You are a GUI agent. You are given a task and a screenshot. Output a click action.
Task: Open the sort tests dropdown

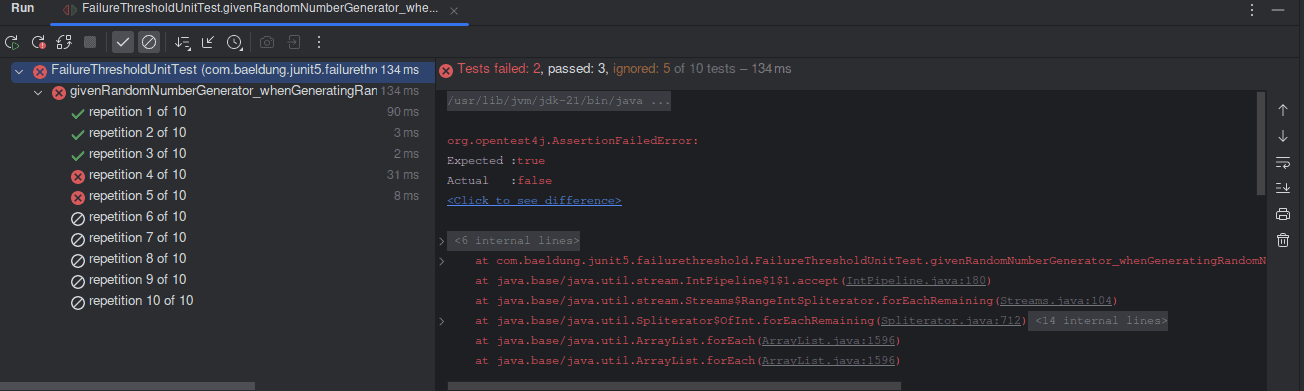(x=182, y=42)
